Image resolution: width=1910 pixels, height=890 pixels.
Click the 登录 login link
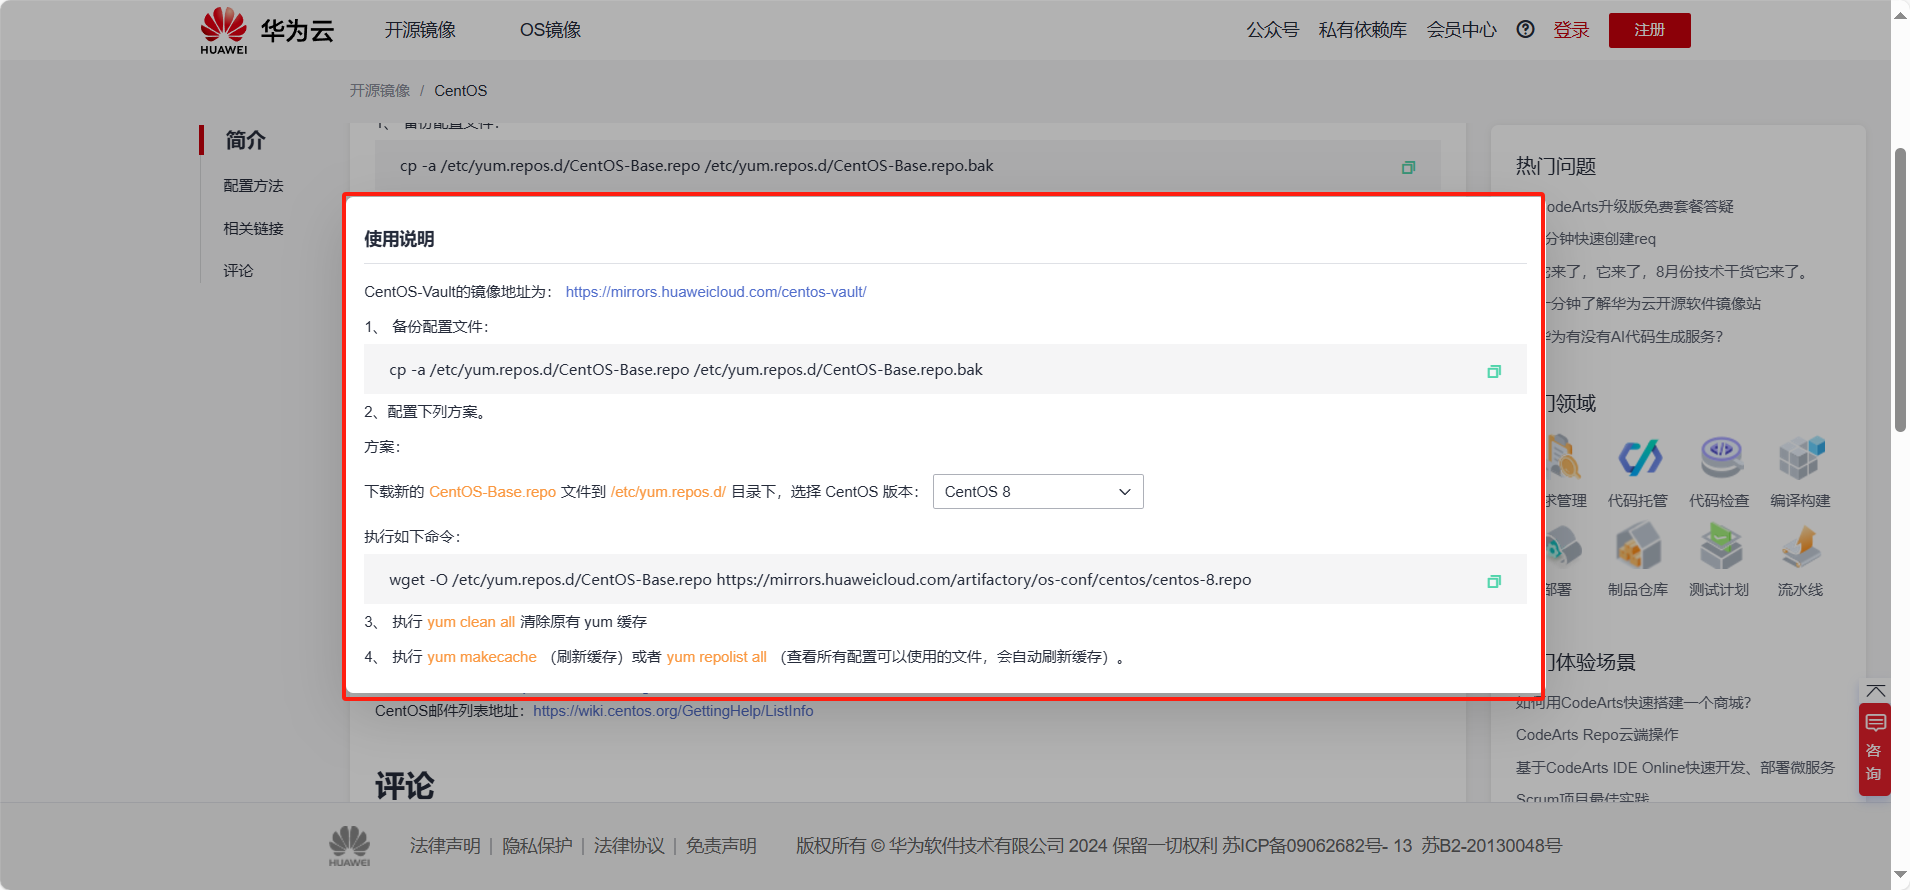[x=1570, y=30]
